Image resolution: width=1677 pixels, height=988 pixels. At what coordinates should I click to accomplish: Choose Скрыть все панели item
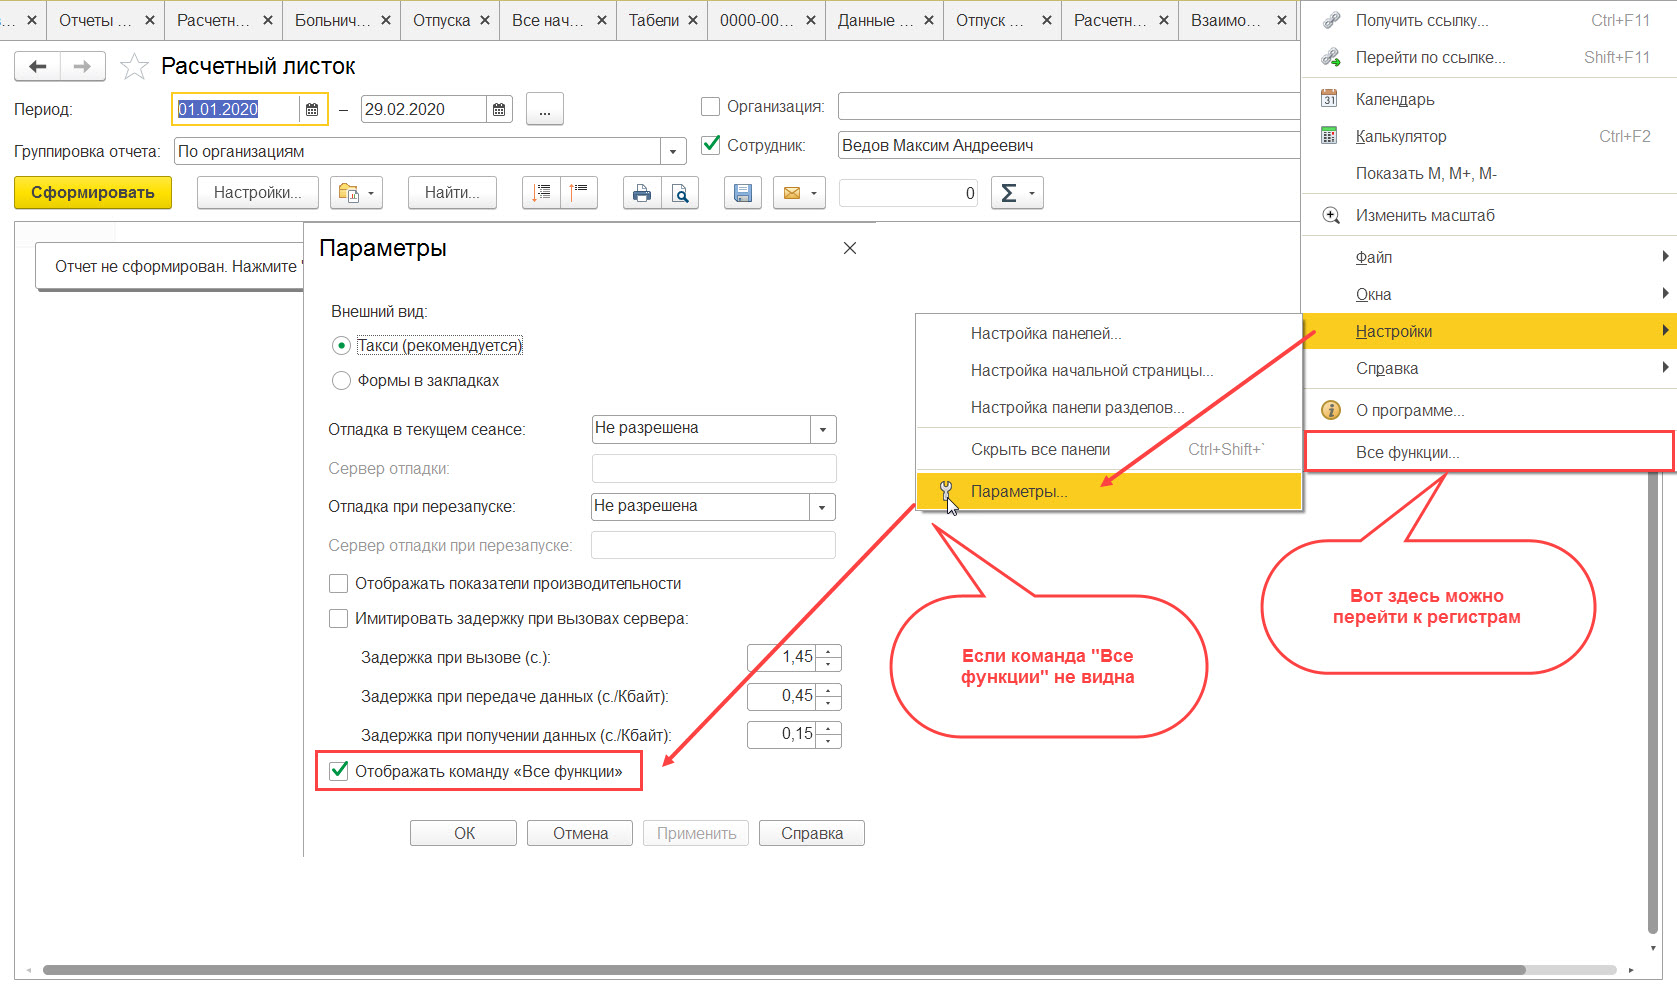(1109, 449)
